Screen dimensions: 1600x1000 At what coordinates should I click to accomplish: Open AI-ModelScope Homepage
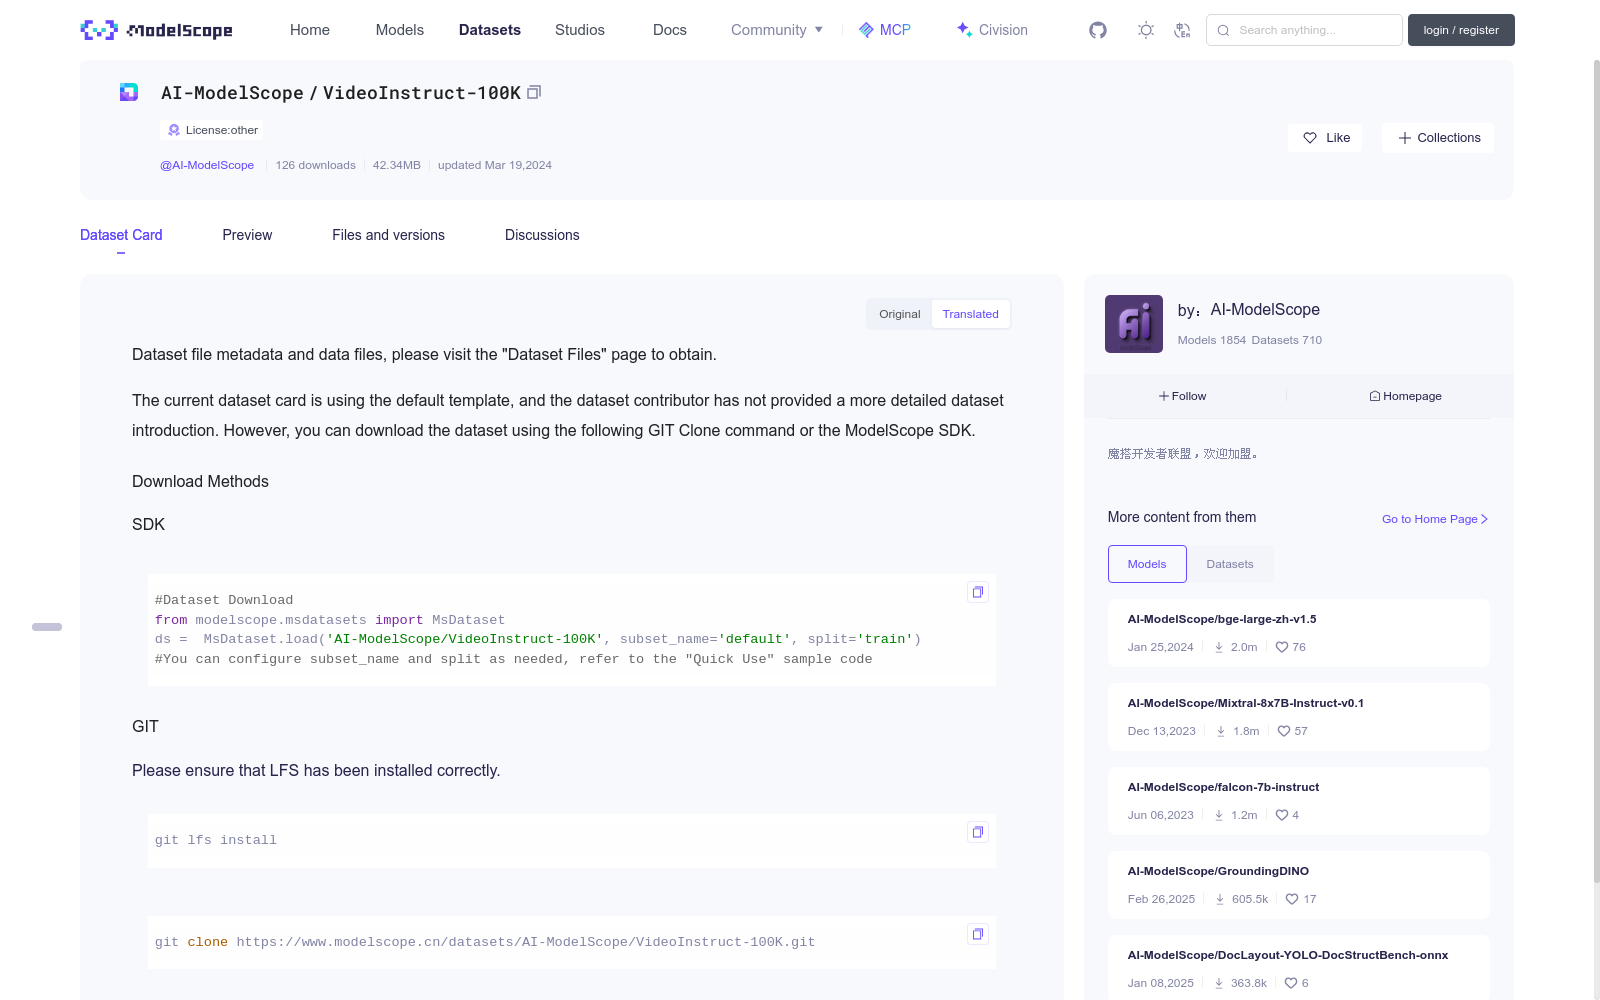pyautogui.click(x=1405, y=396)
